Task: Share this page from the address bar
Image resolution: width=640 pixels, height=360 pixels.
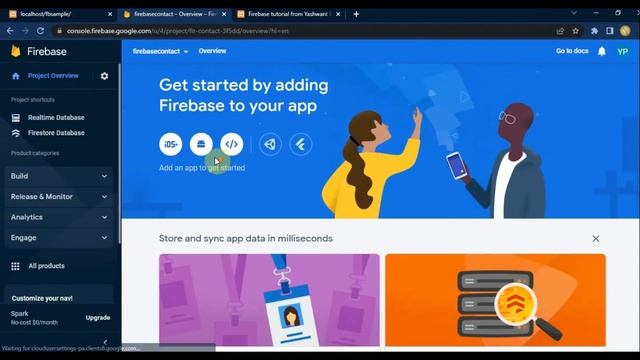Action: (560, 31)
